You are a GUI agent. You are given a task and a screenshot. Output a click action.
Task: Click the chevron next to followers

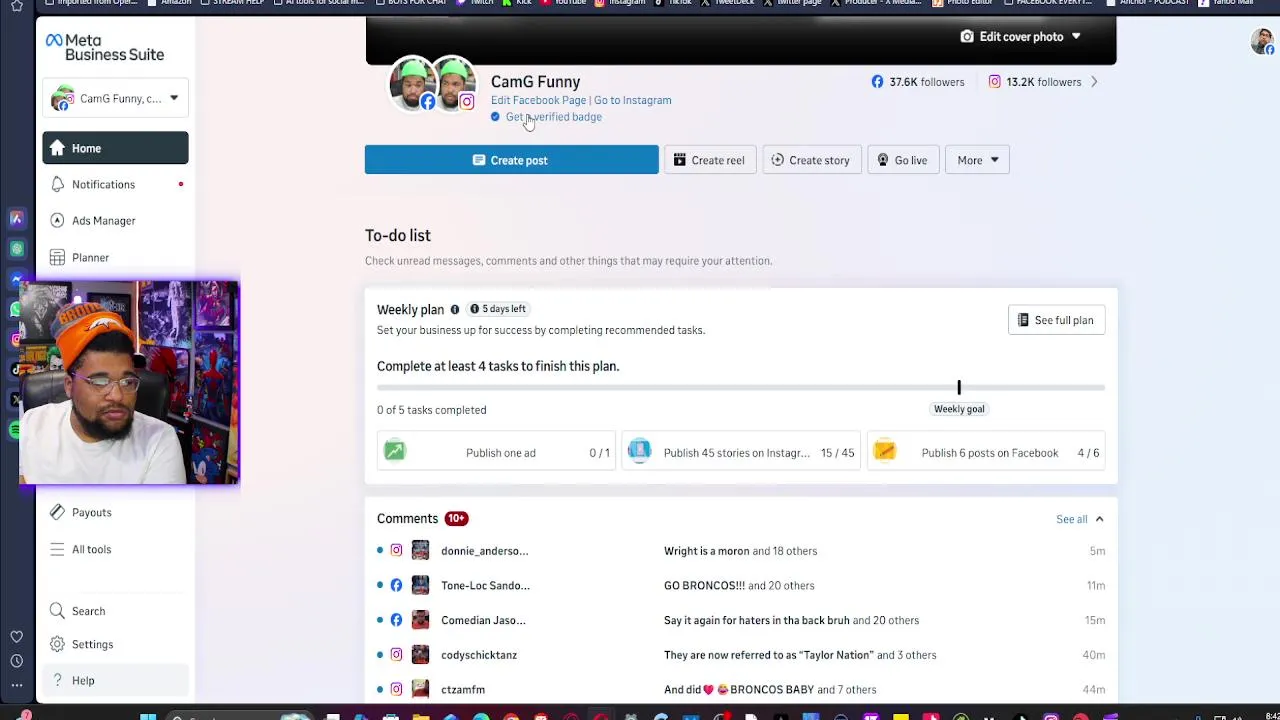1094,82
